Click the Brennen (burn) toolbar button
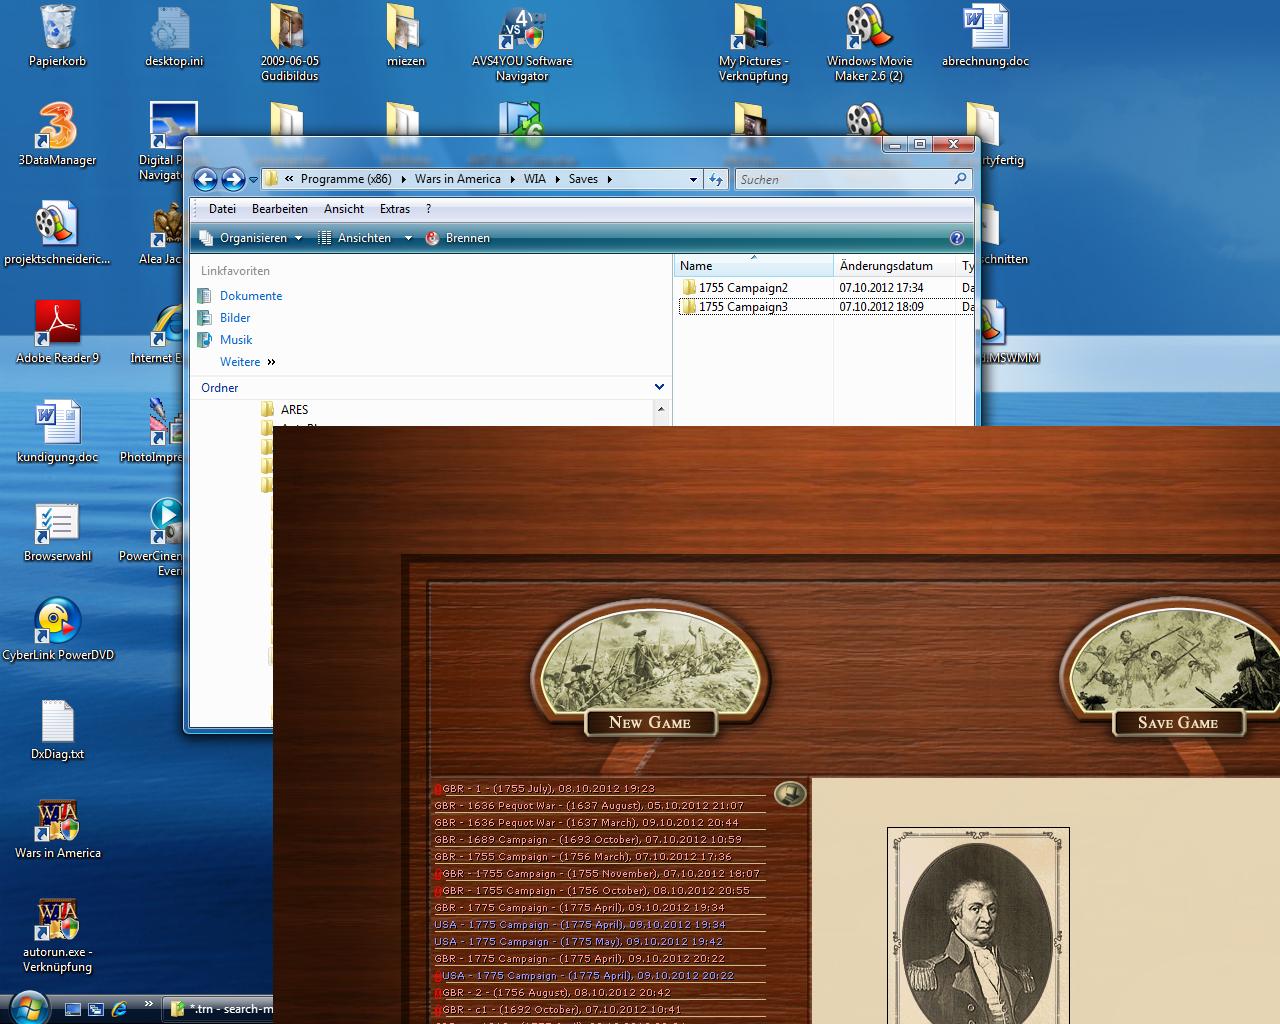Viewport: 1280px width, 1024px height. click(x=458, y=238)
